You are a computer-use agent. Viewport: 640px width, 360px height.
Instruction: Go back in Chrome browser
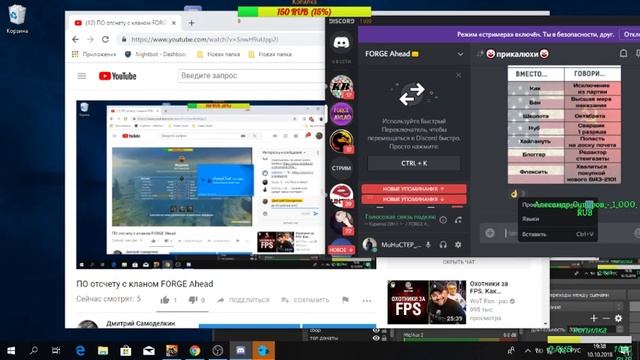tap(76, 39)
